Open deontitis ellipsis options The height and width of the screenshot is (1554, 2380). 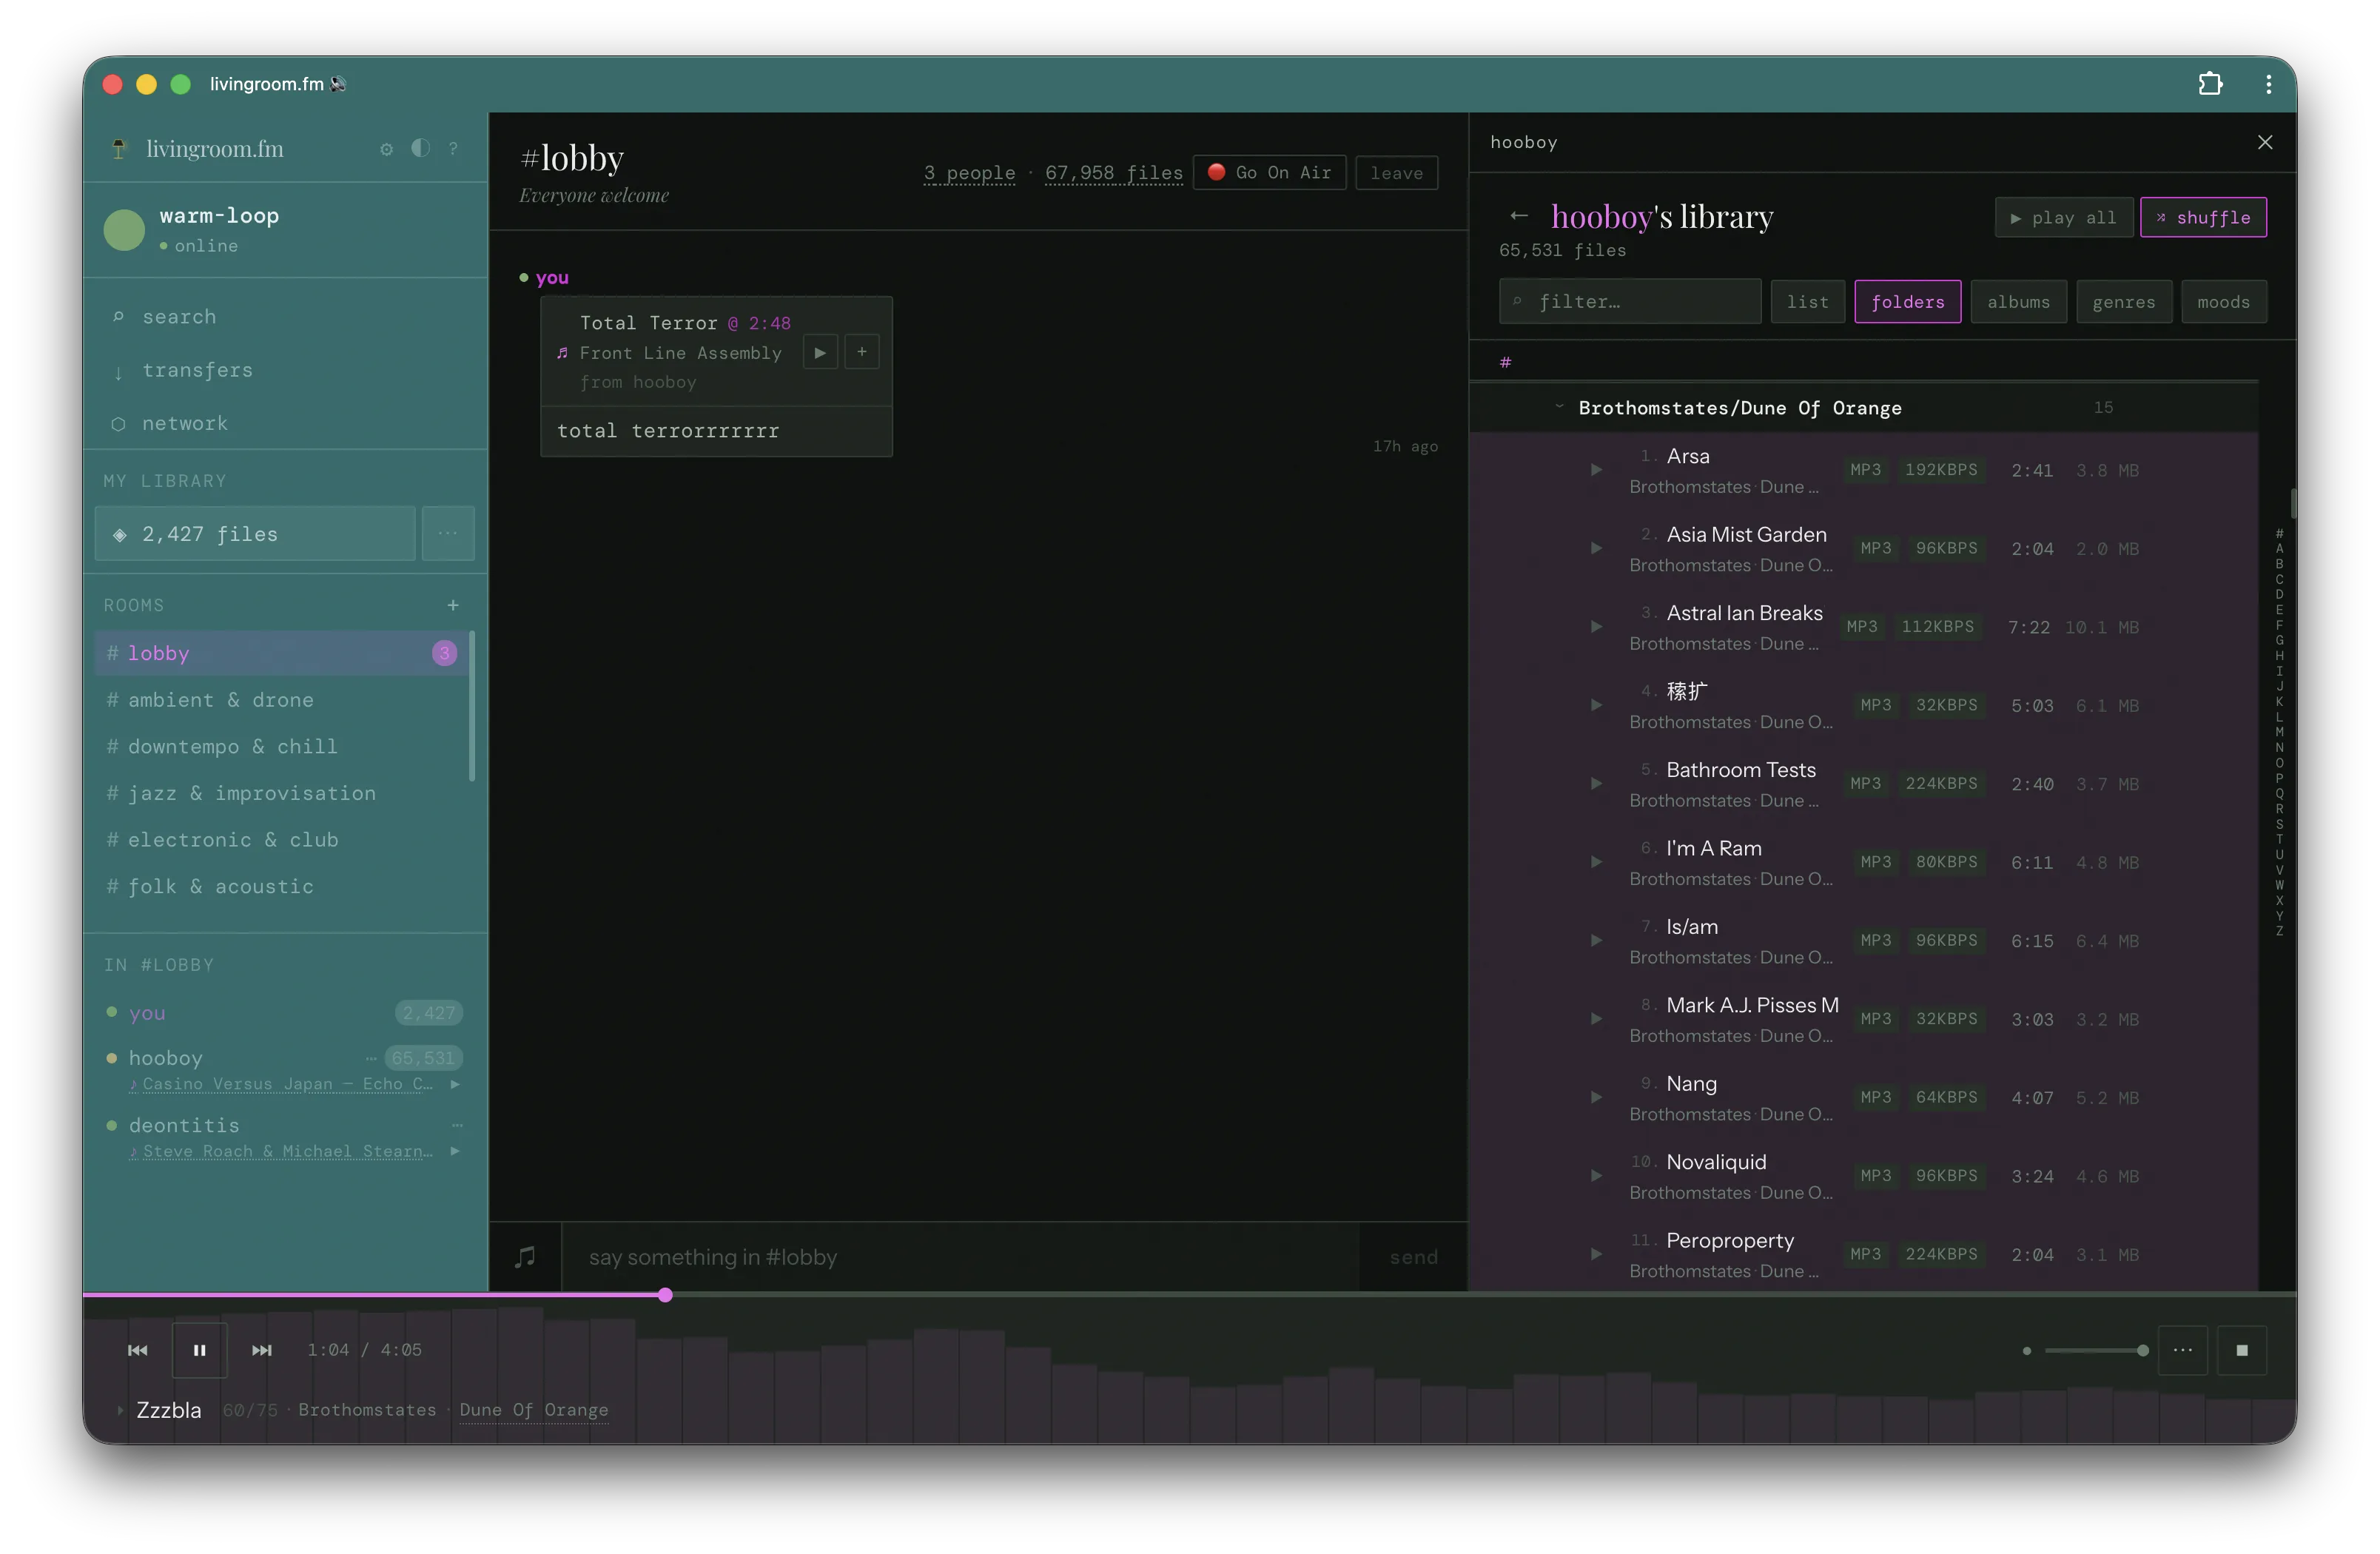point(457,1125)
